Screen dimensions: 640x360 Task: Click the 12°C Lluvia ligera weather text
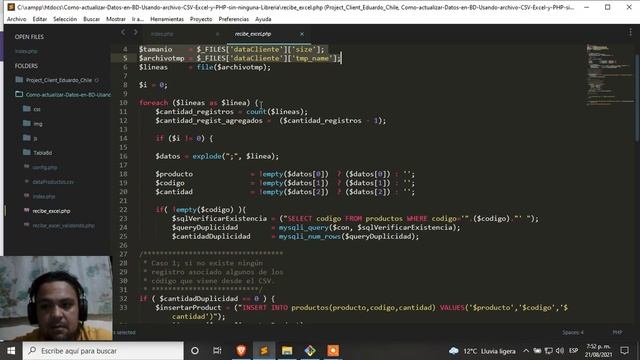click(x=489, y=351)
